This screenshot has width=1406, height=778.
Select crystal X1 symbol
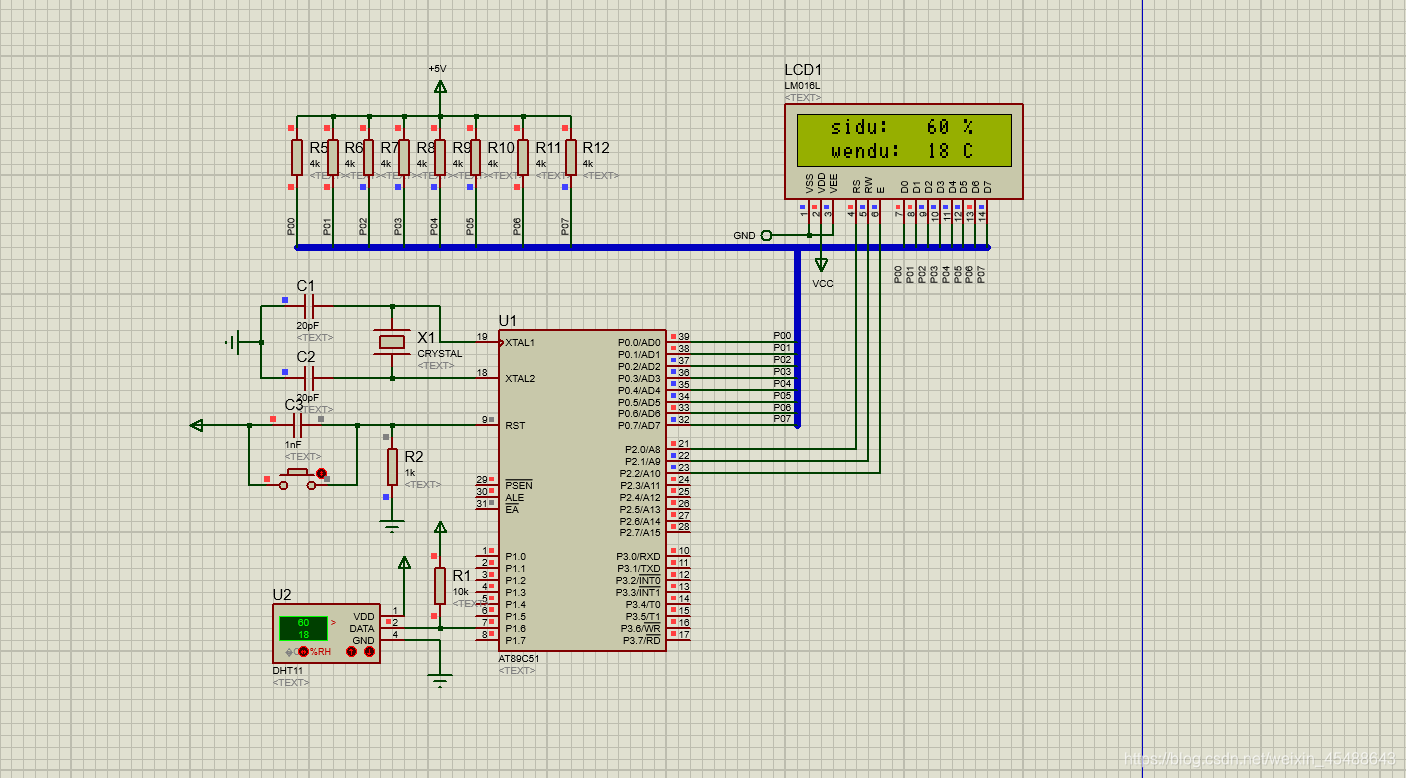pyautogui.click(x=392, y=342)
